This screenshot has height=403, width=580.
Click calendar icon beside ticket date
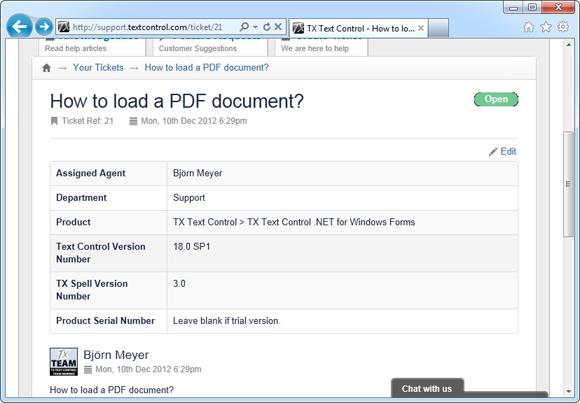pyautogui.click(x=133, y=121)
